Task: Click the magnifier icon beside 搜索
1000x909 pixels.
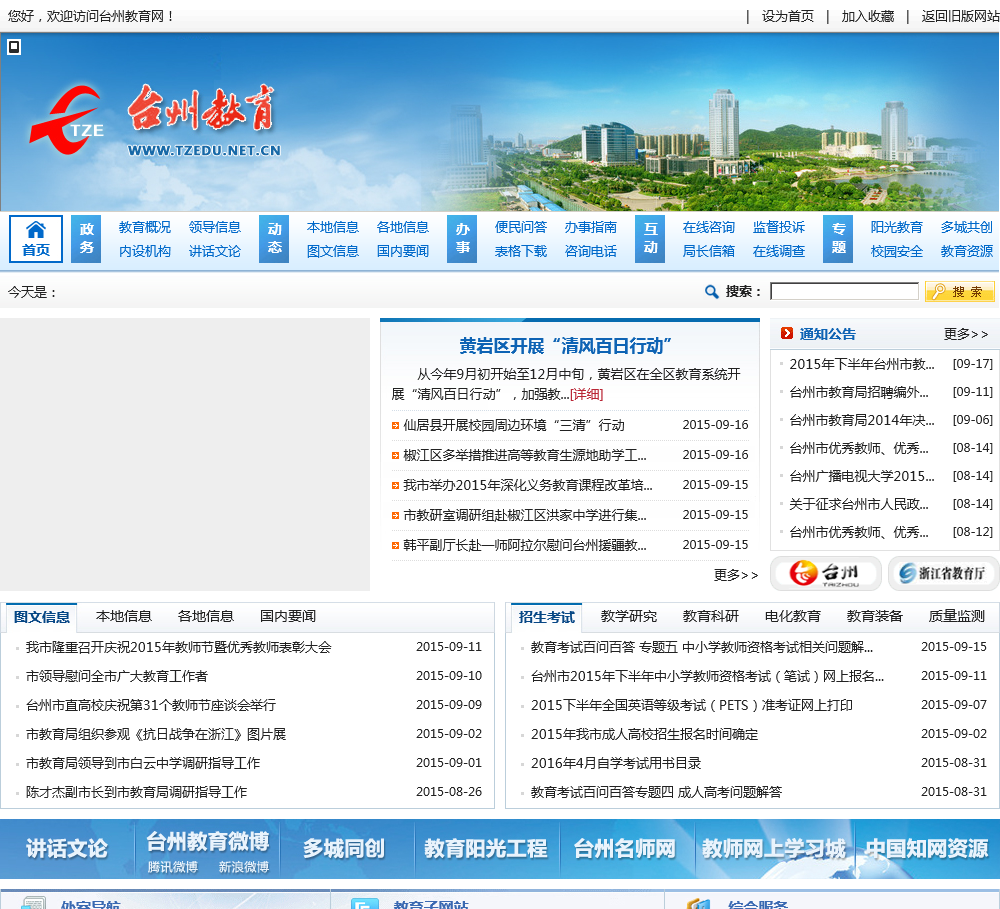Action: [712, 292]
